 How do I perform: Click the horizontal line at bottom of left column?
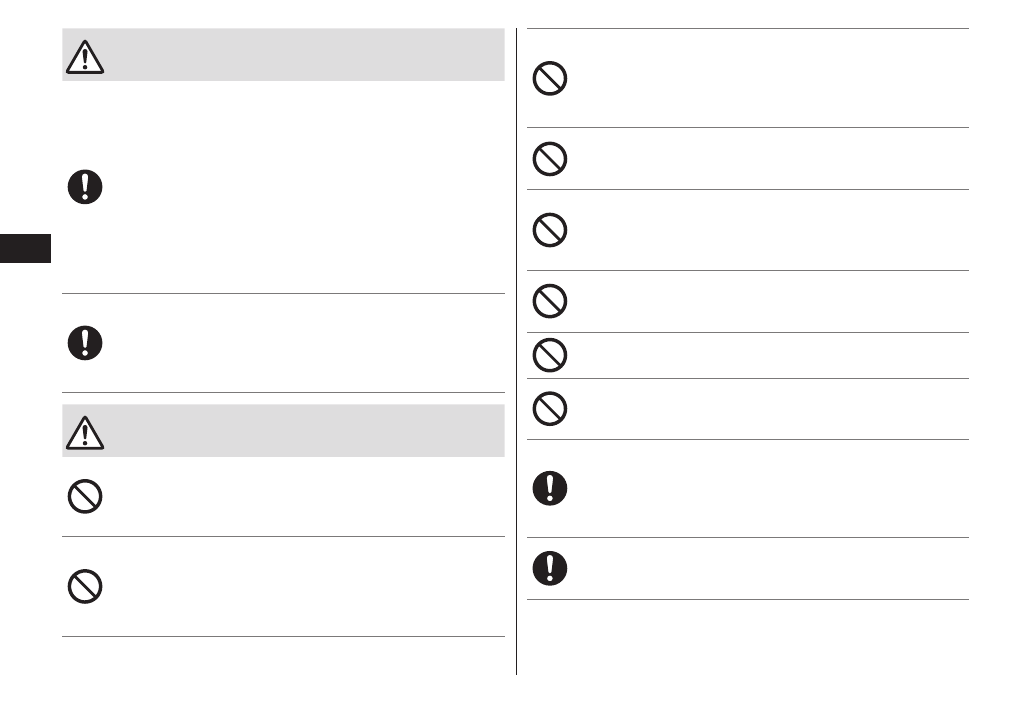tap(283, 636)
